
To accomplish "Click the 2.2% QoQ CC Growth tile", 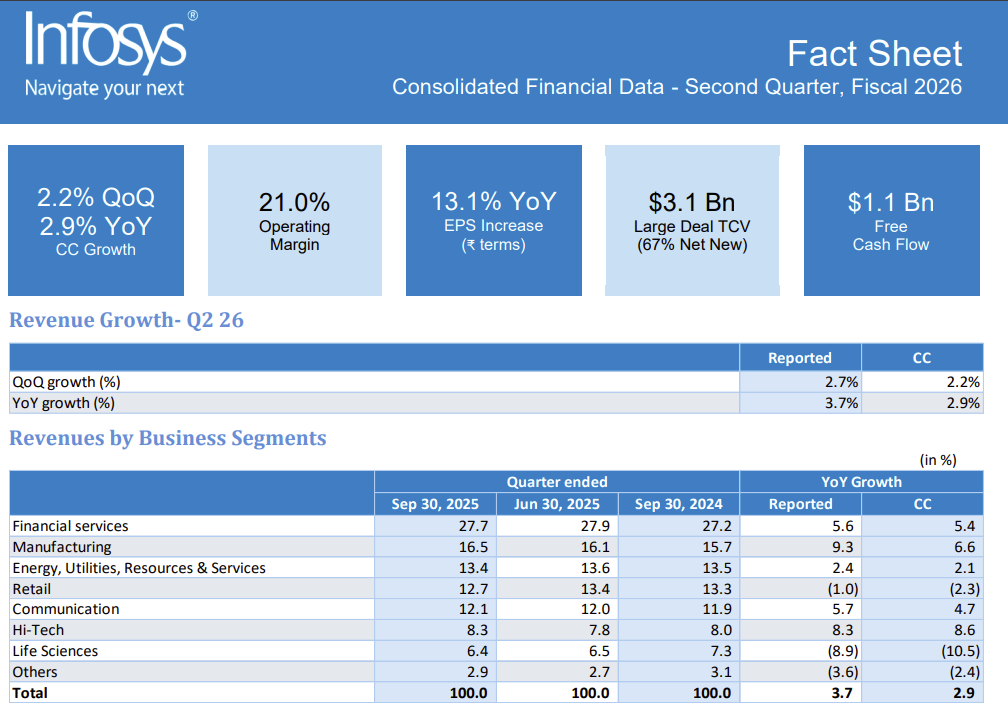I will (95, 220).
